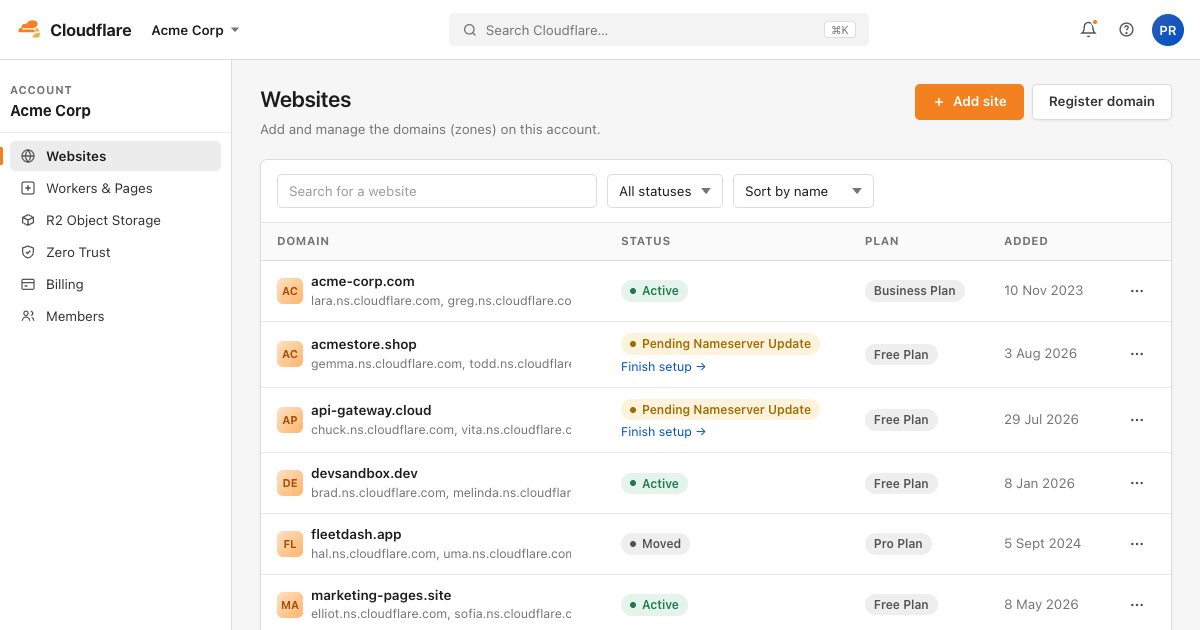This screenshot has height=630, width=1200.
Task: Click the STATUS column header
Action: point(646,241)
